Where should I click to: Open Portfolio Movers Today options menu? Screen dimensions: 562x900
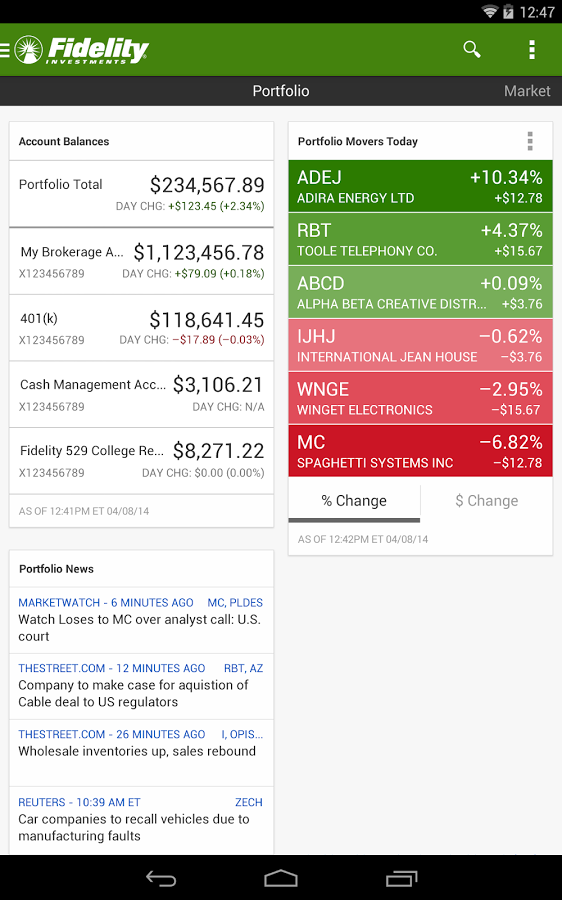pos(530,141)
